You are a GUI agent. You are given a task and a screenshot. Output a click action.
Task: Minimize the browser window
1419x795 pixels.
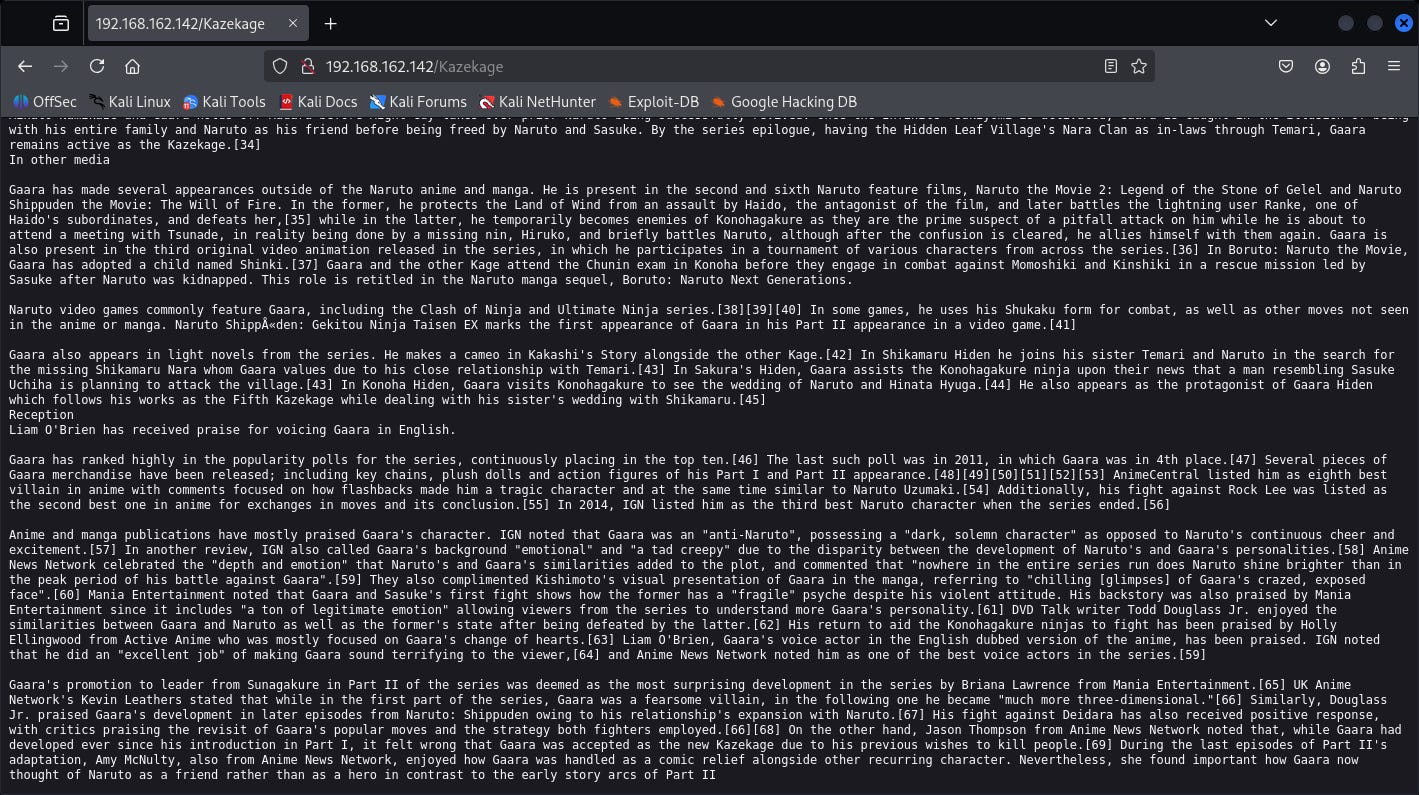(x=1346, y=23)
